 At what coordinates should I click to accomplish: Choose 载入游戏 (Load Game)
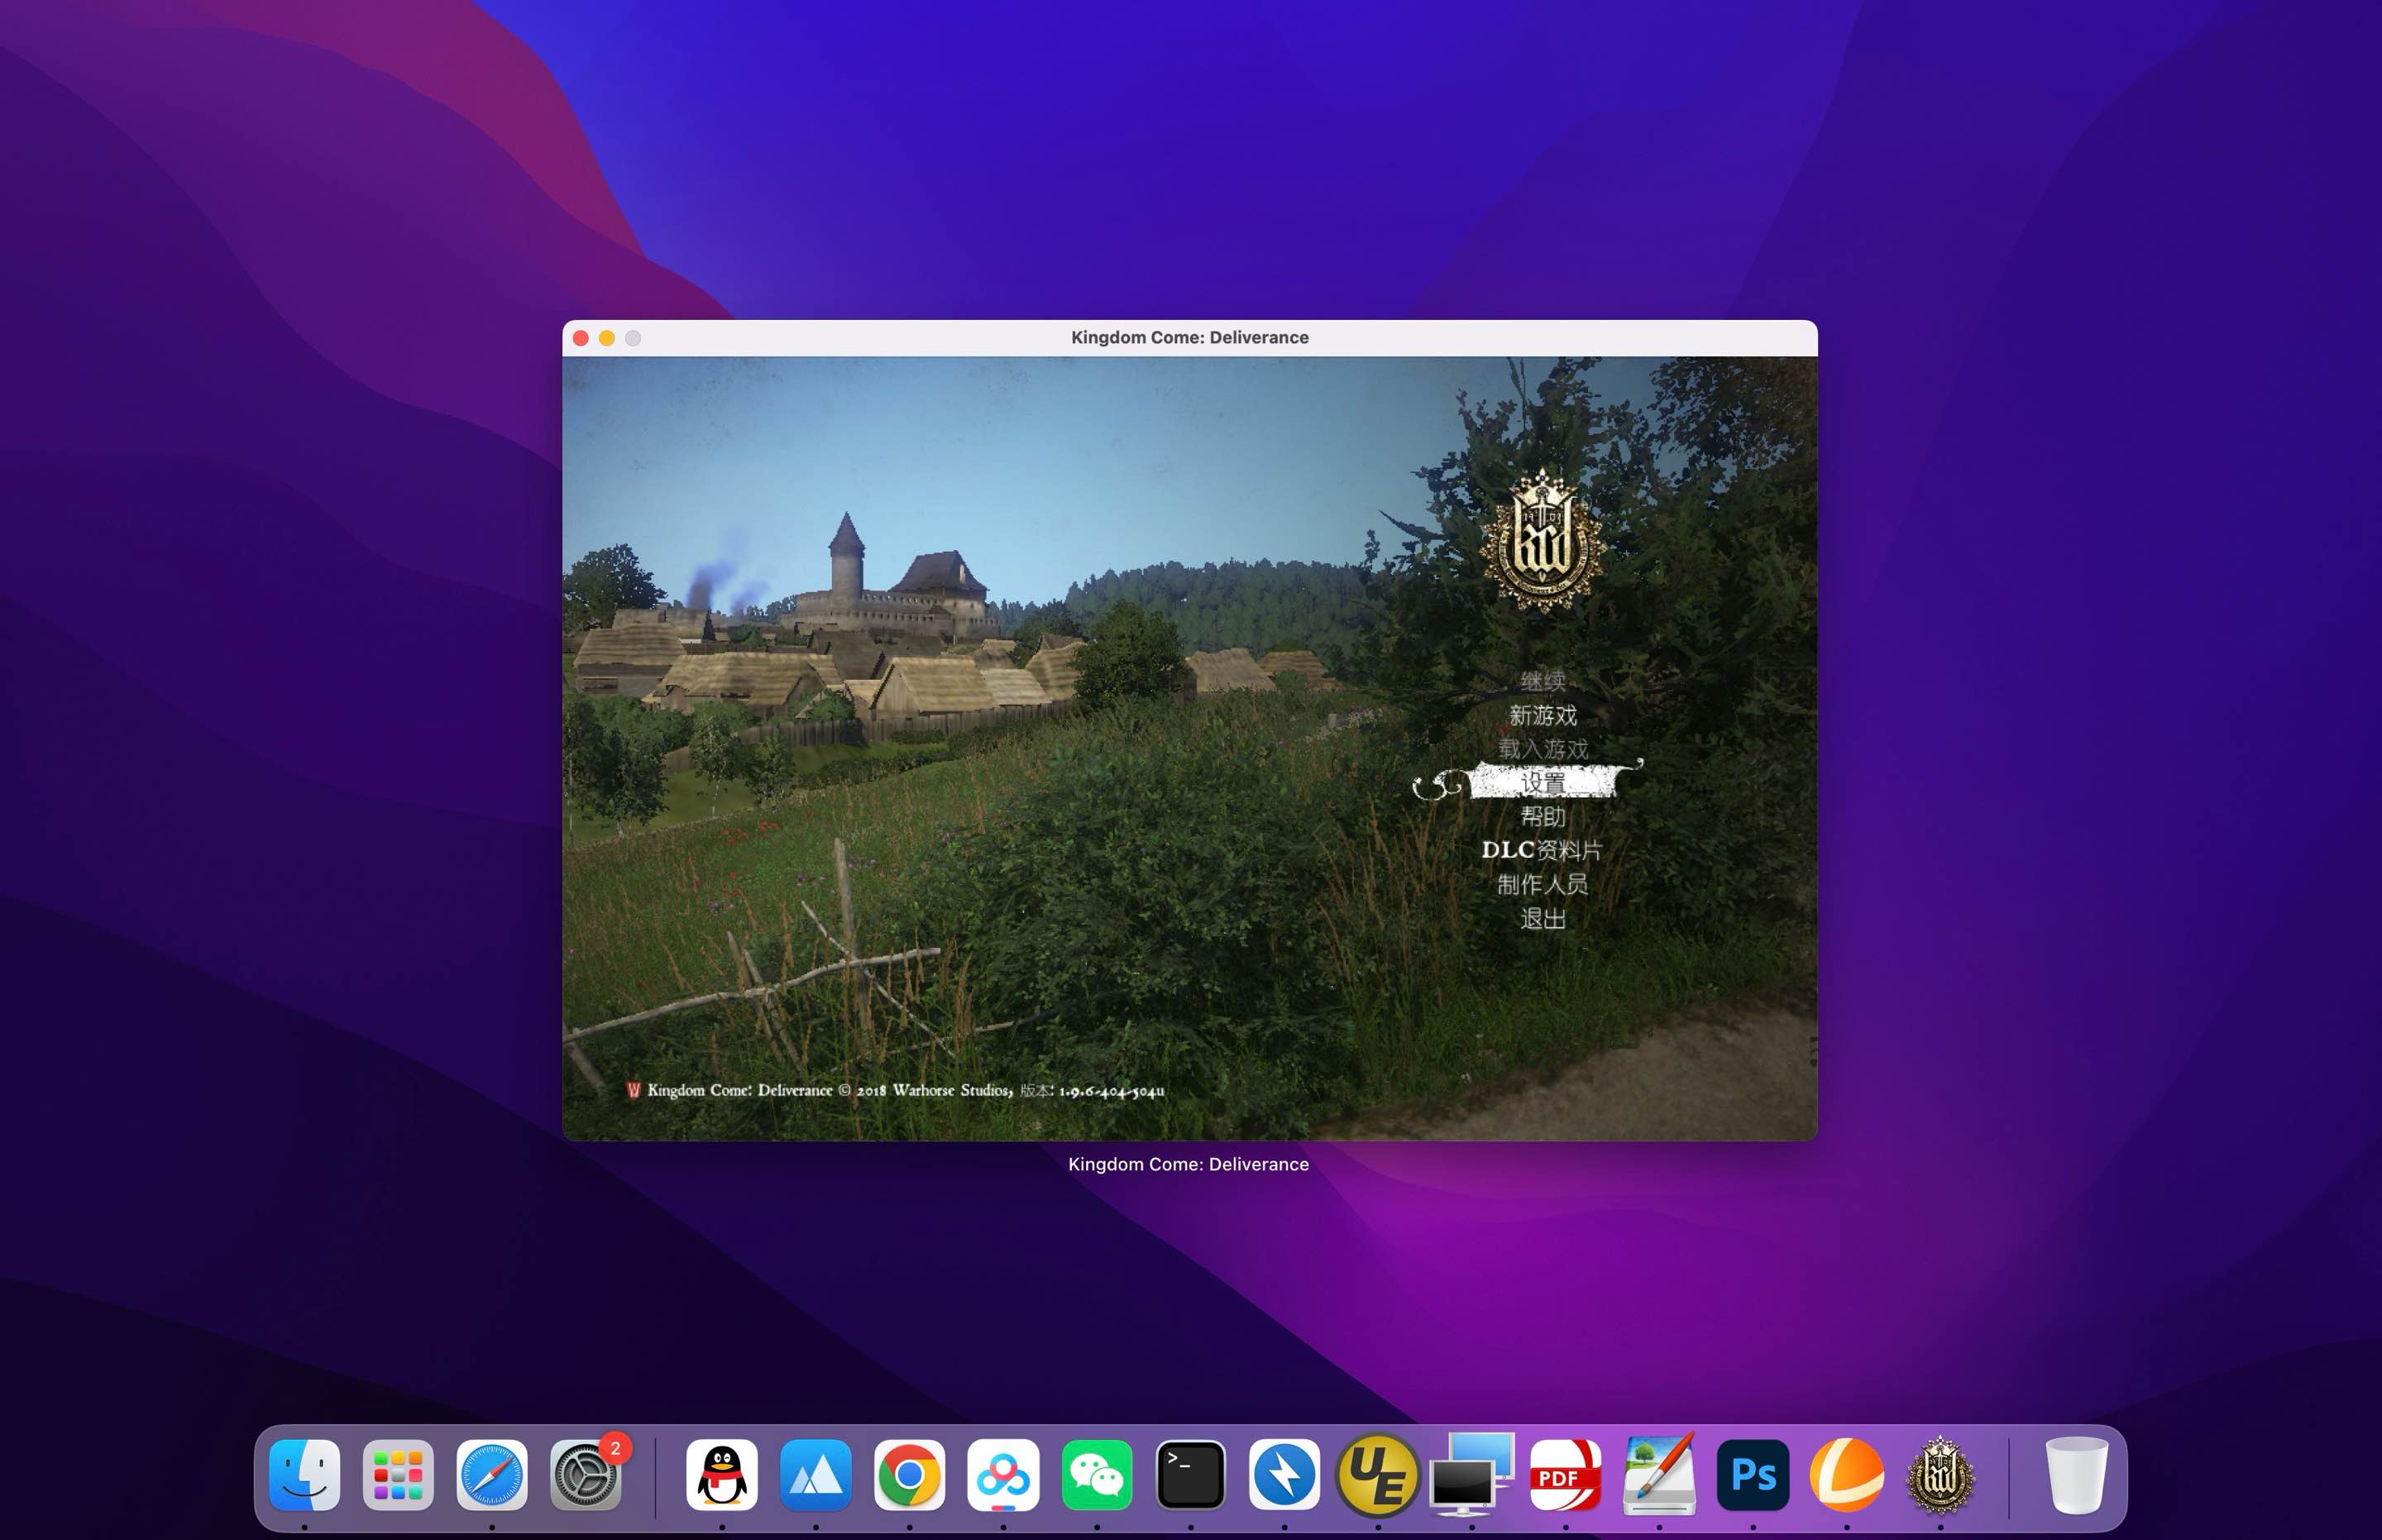[x=1543, y=749]
